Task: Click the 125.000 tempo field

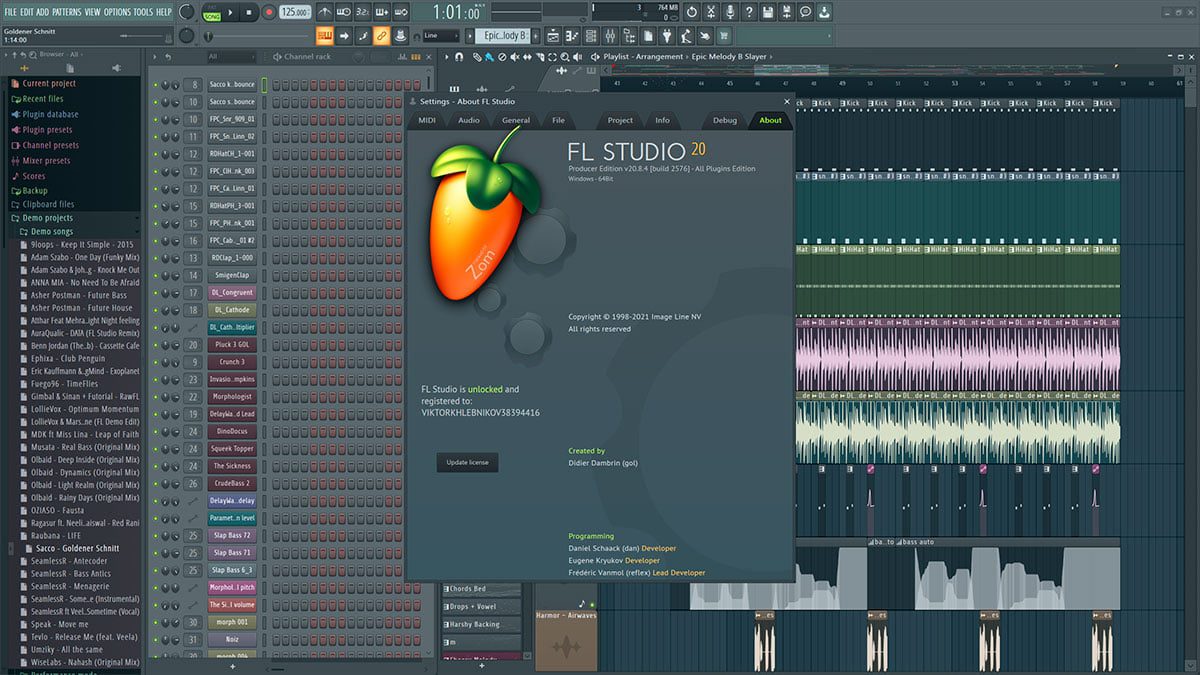Action: click(295, 12)
